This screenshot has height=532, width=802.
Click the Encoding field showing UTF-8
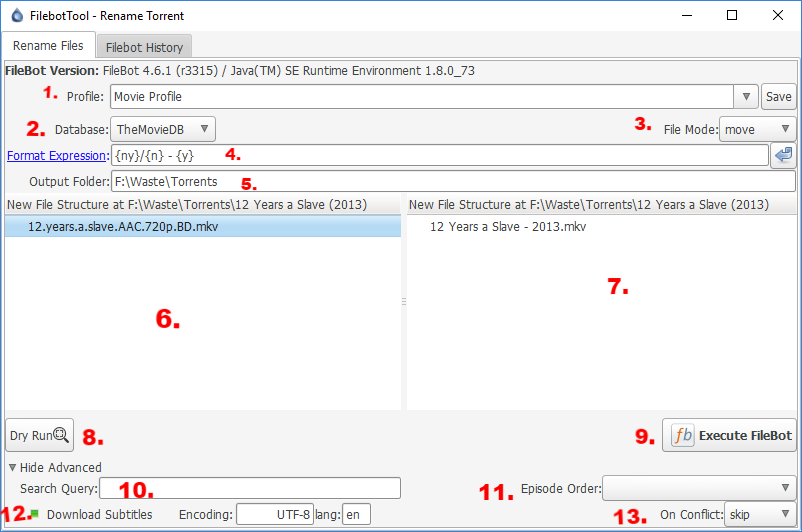(x=275, y=514)
